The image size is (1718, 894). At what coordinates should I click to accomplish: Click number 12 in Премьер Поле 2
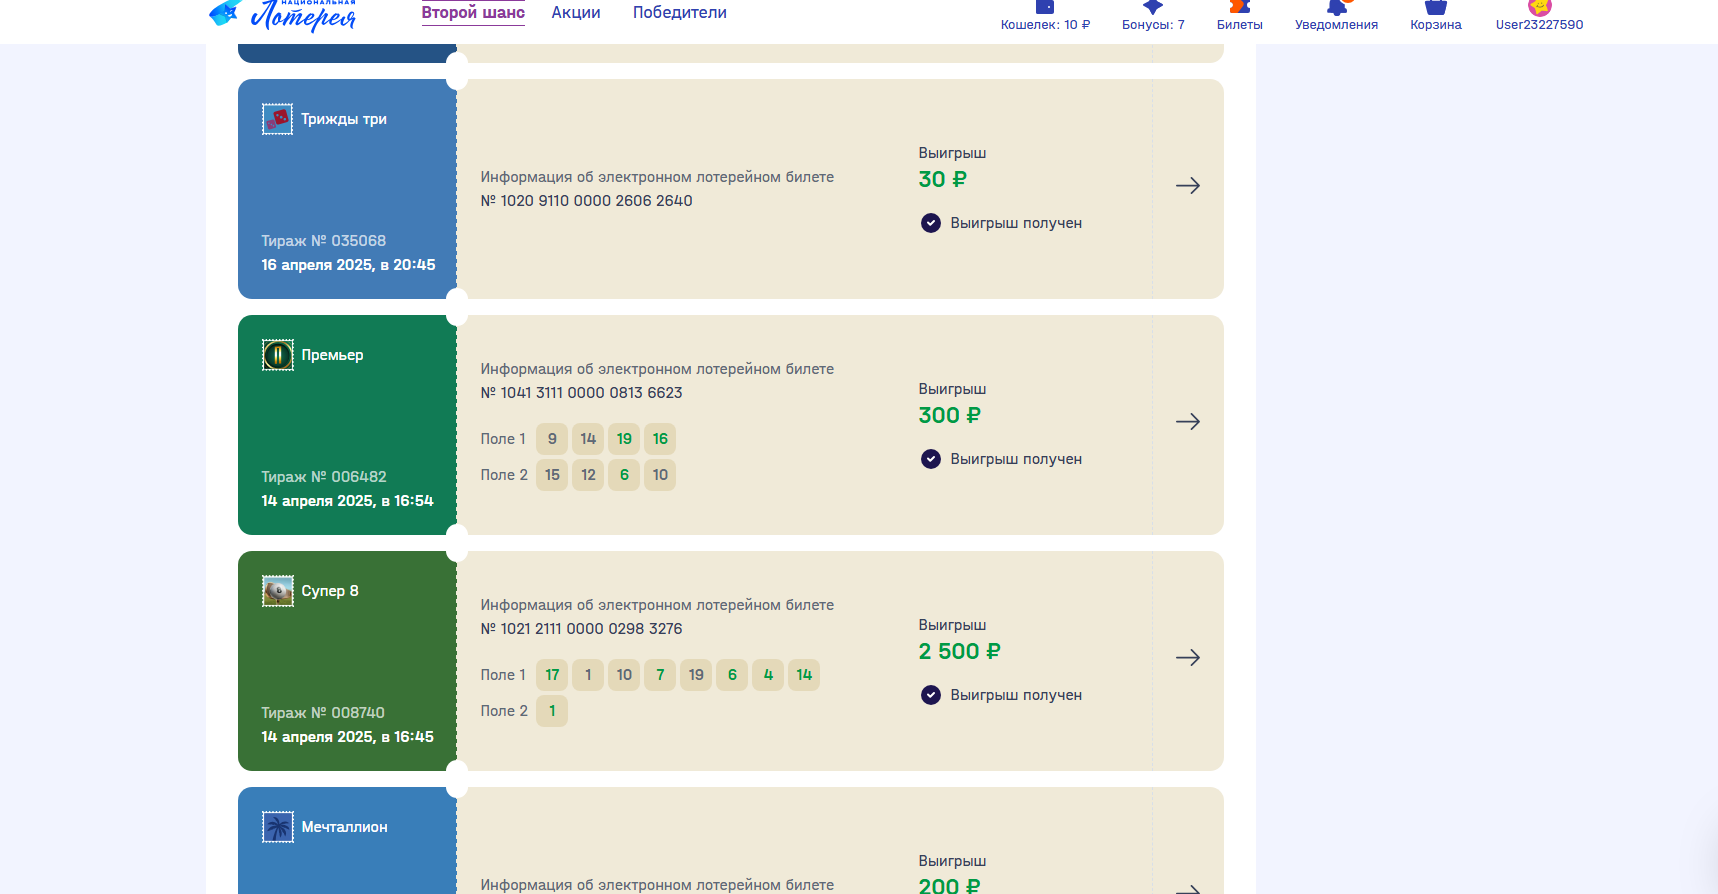click(588, 475)
